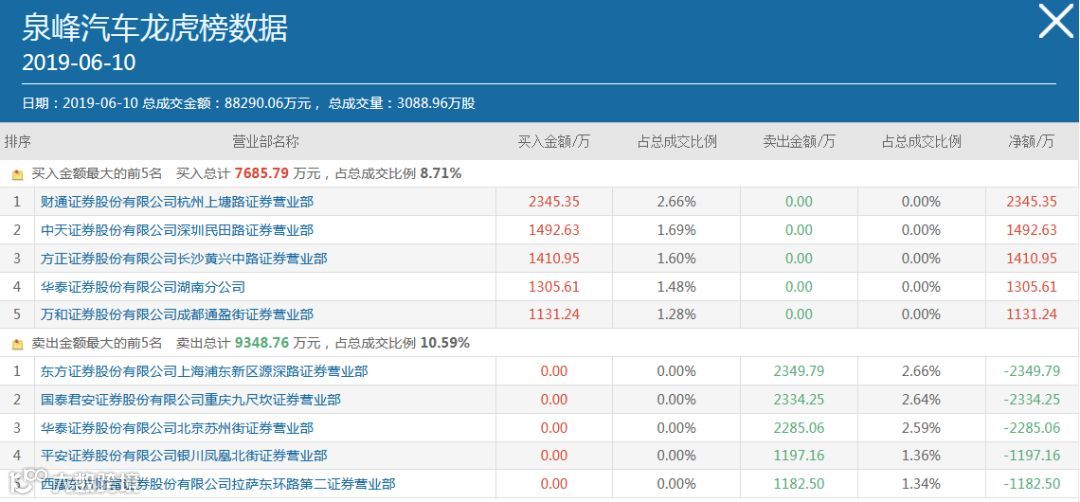
Task: Select the 排序 column header
Action: tap(18, 141)
